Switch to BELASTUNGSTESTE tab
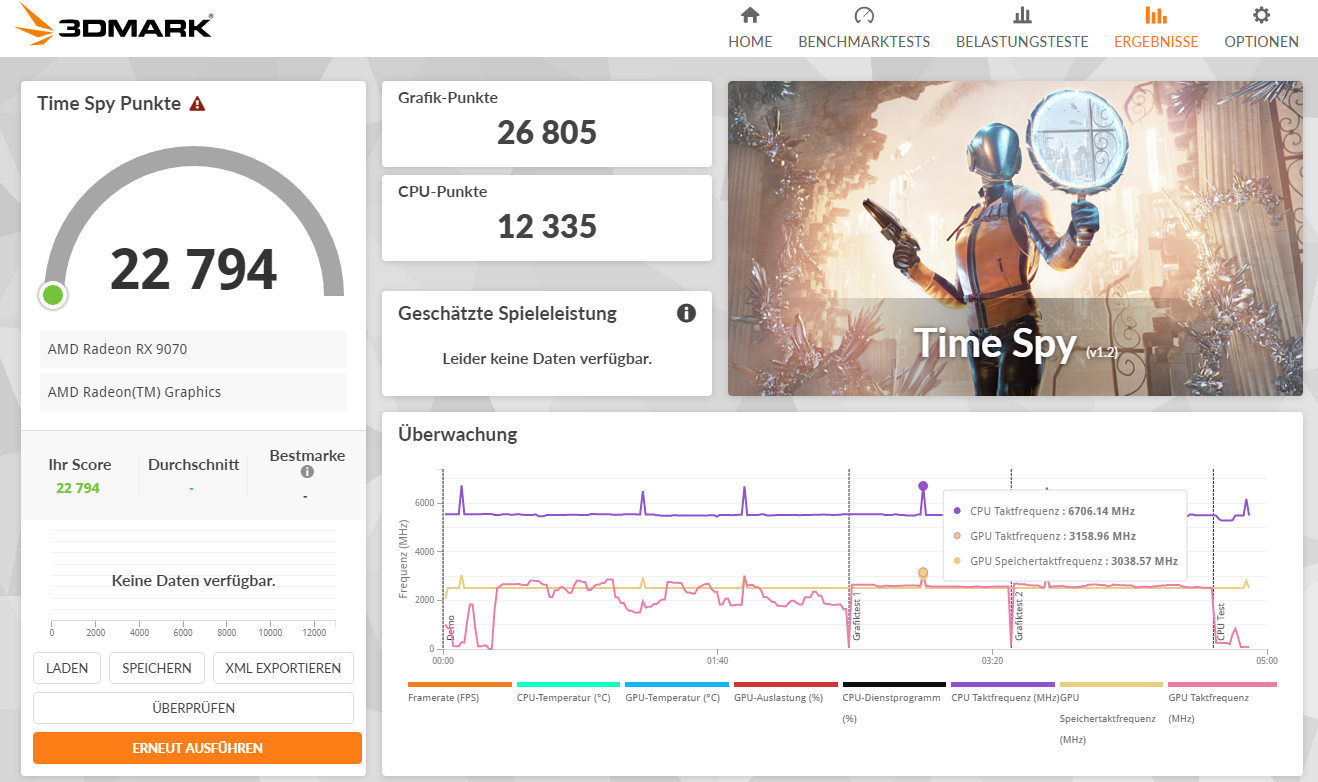This screenshot has width=1318, height=782. coord(1022,42)
